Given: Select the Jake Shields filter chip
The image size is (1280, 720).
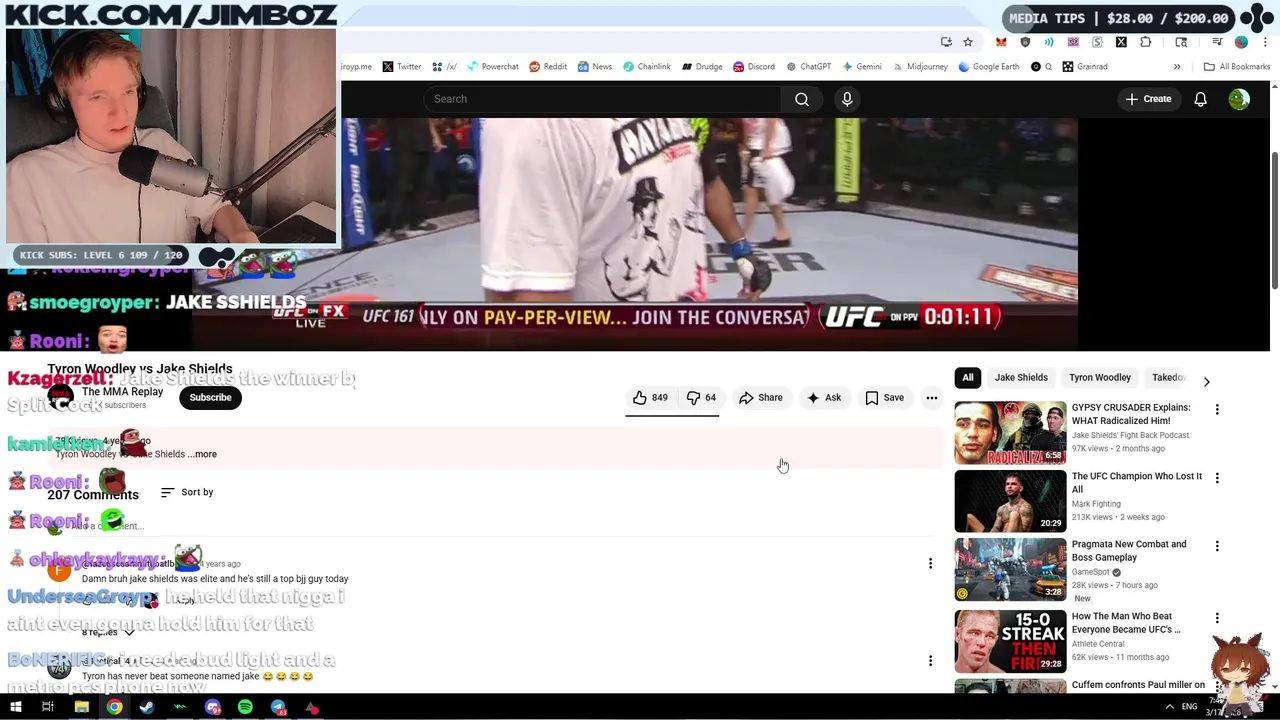Looking at the screenshot, I should pos(1021,378).
